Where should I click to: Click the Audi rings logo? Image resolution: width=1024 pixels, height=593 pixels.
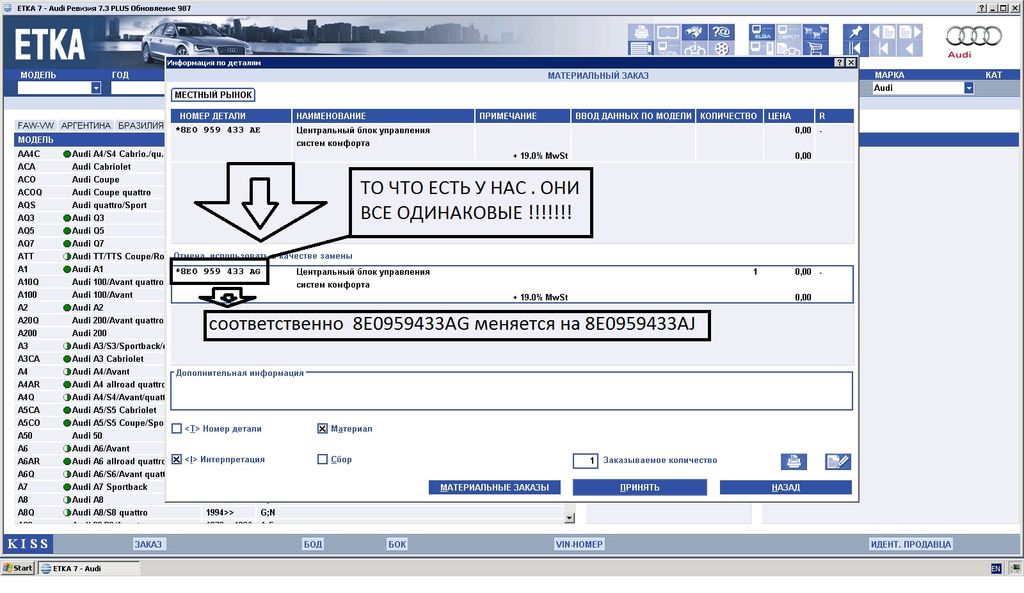click(x=973, y=35)
